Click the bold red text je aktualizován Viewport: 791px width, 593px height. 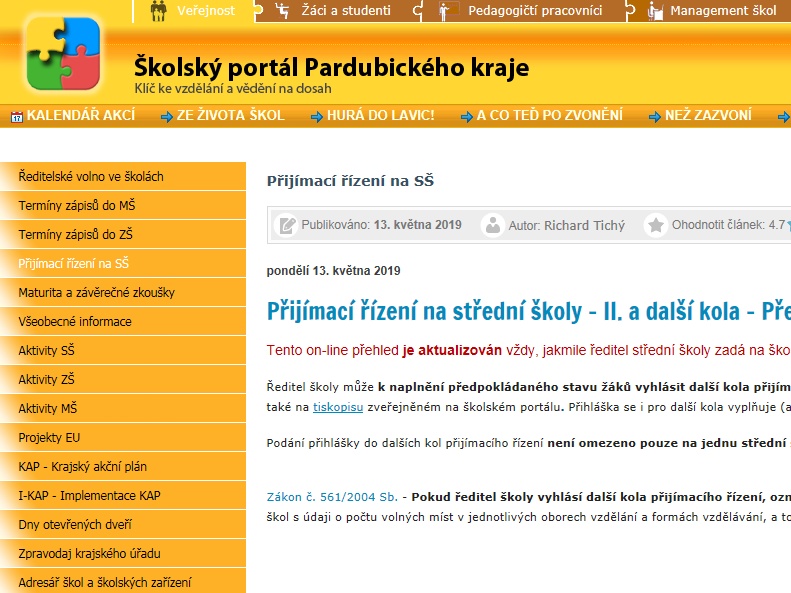(452, 350)
